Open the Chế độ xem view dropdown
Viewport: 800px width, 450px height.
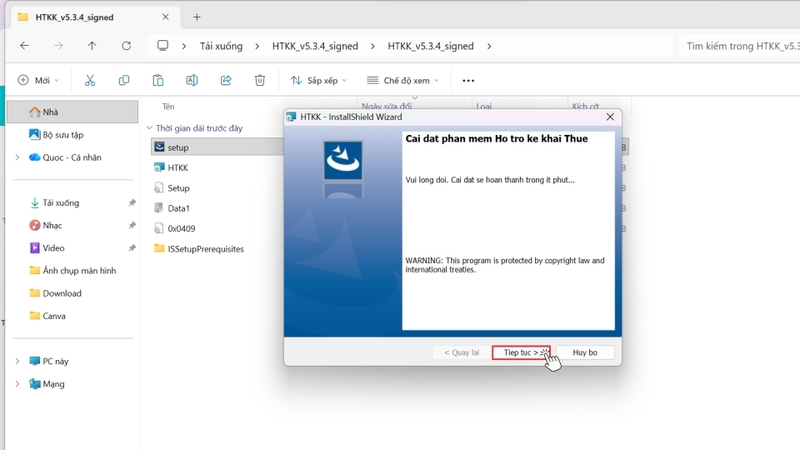[x=403, y=80]
